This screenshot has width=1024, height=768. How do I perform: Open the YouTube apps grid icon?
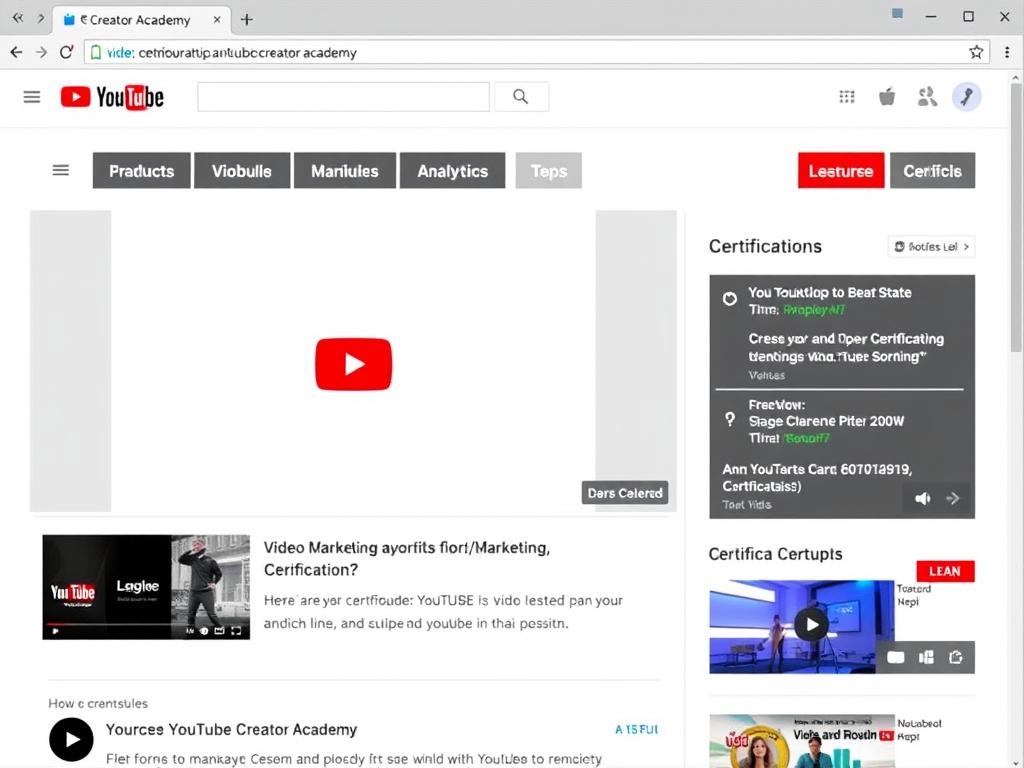tap(846, 97)
